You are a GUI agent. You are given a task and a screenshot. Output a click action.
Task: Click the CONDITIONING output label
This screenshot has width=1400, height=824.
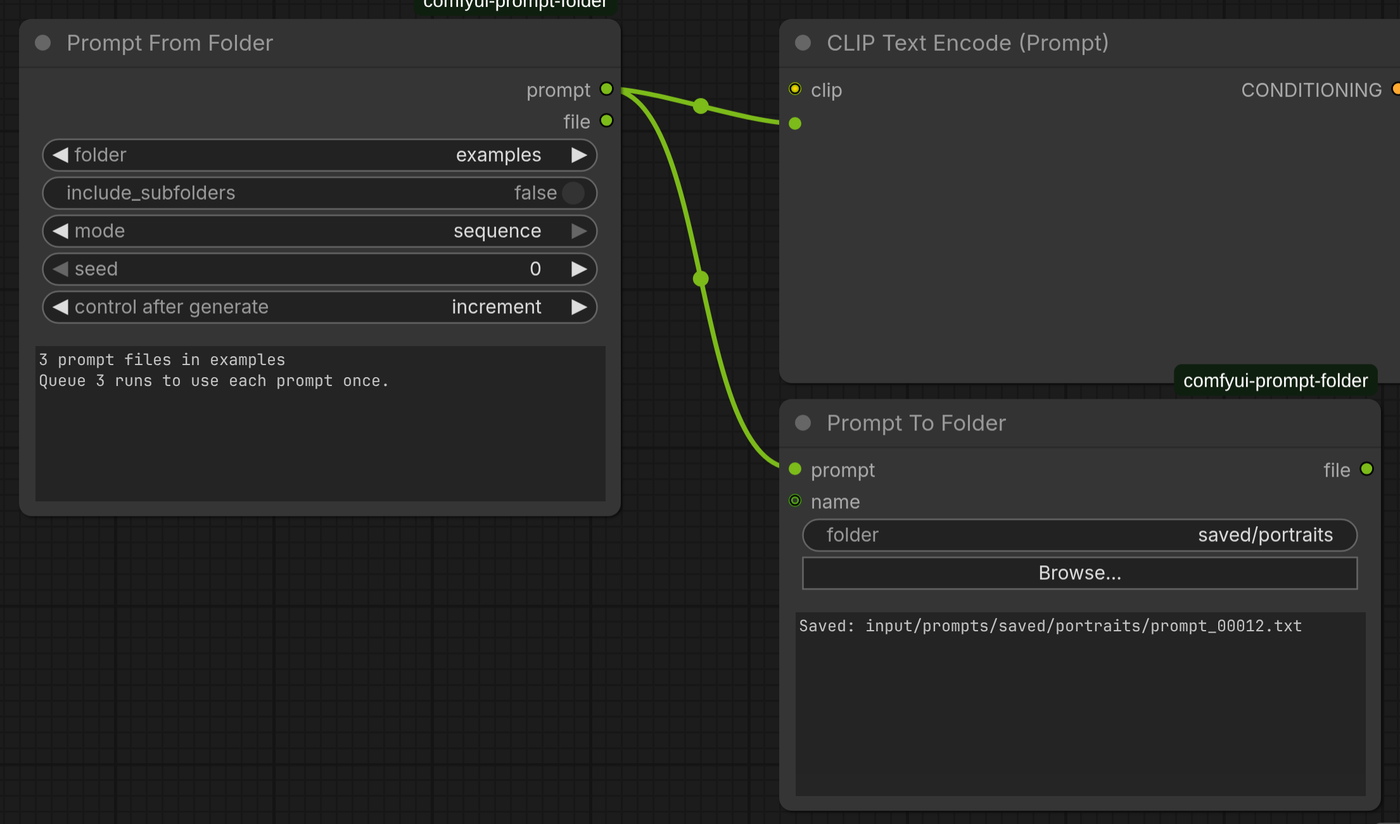click(1311, 90)
